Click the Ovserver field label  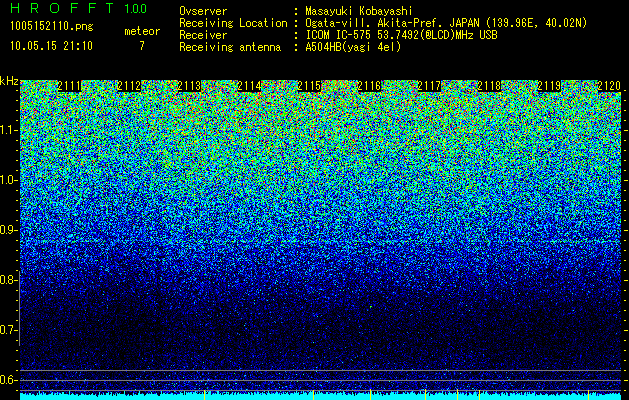(x=203, y=11)
